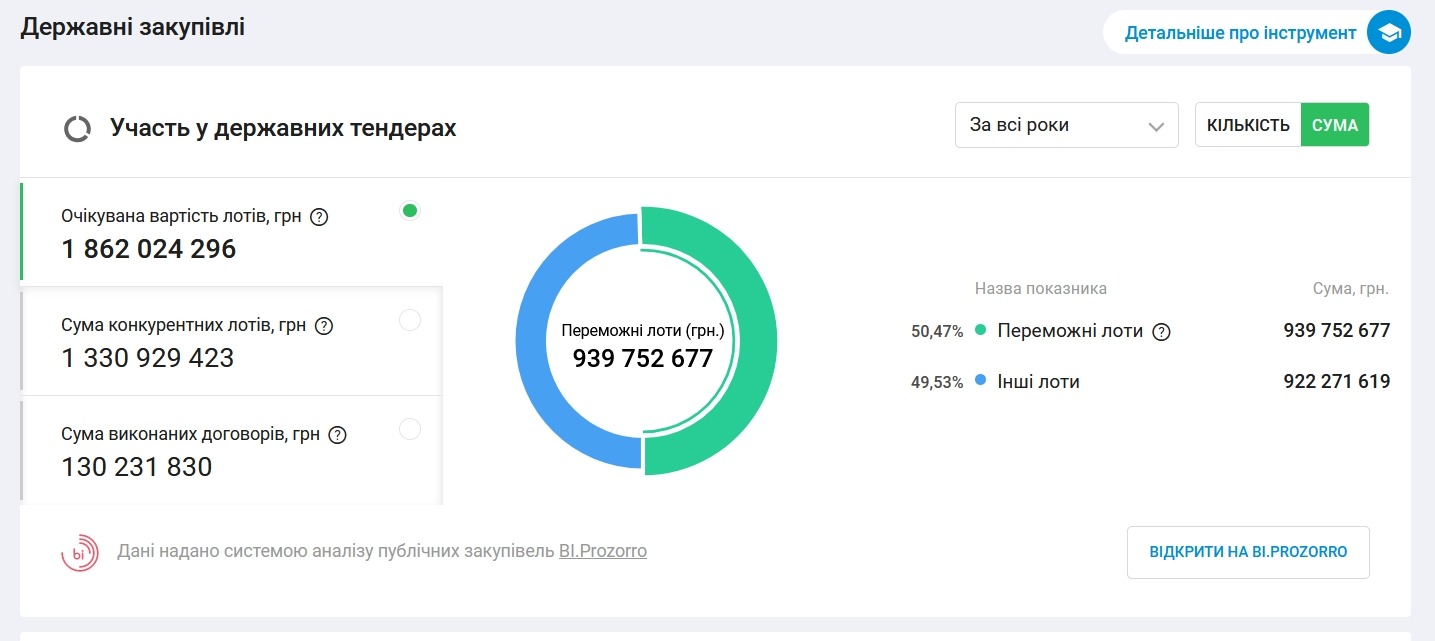
Task: Click help icon beside Сума виконаних договорів
Action: 337,435
